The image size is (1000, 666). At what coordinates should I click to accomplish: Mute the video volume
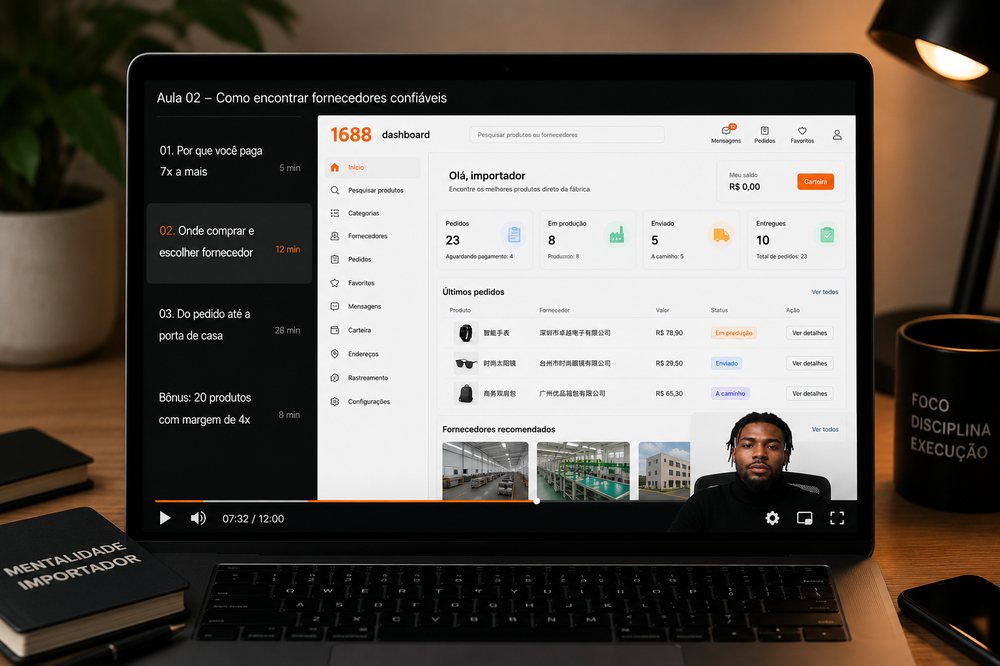(x=198, y=518)
